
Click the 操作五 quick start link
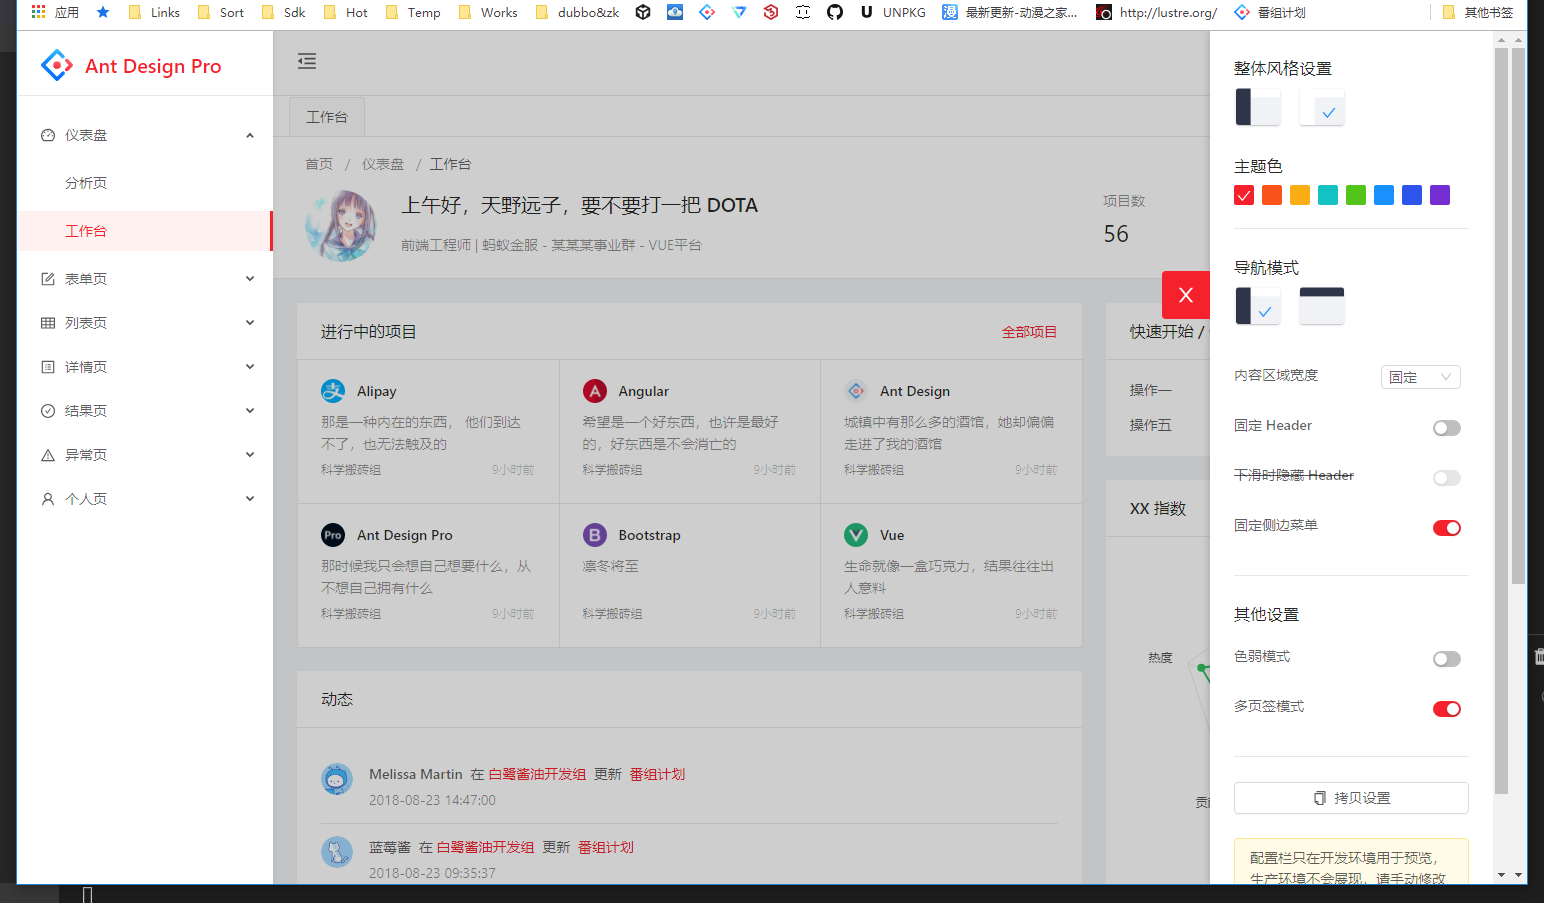tap(1151, 425)
